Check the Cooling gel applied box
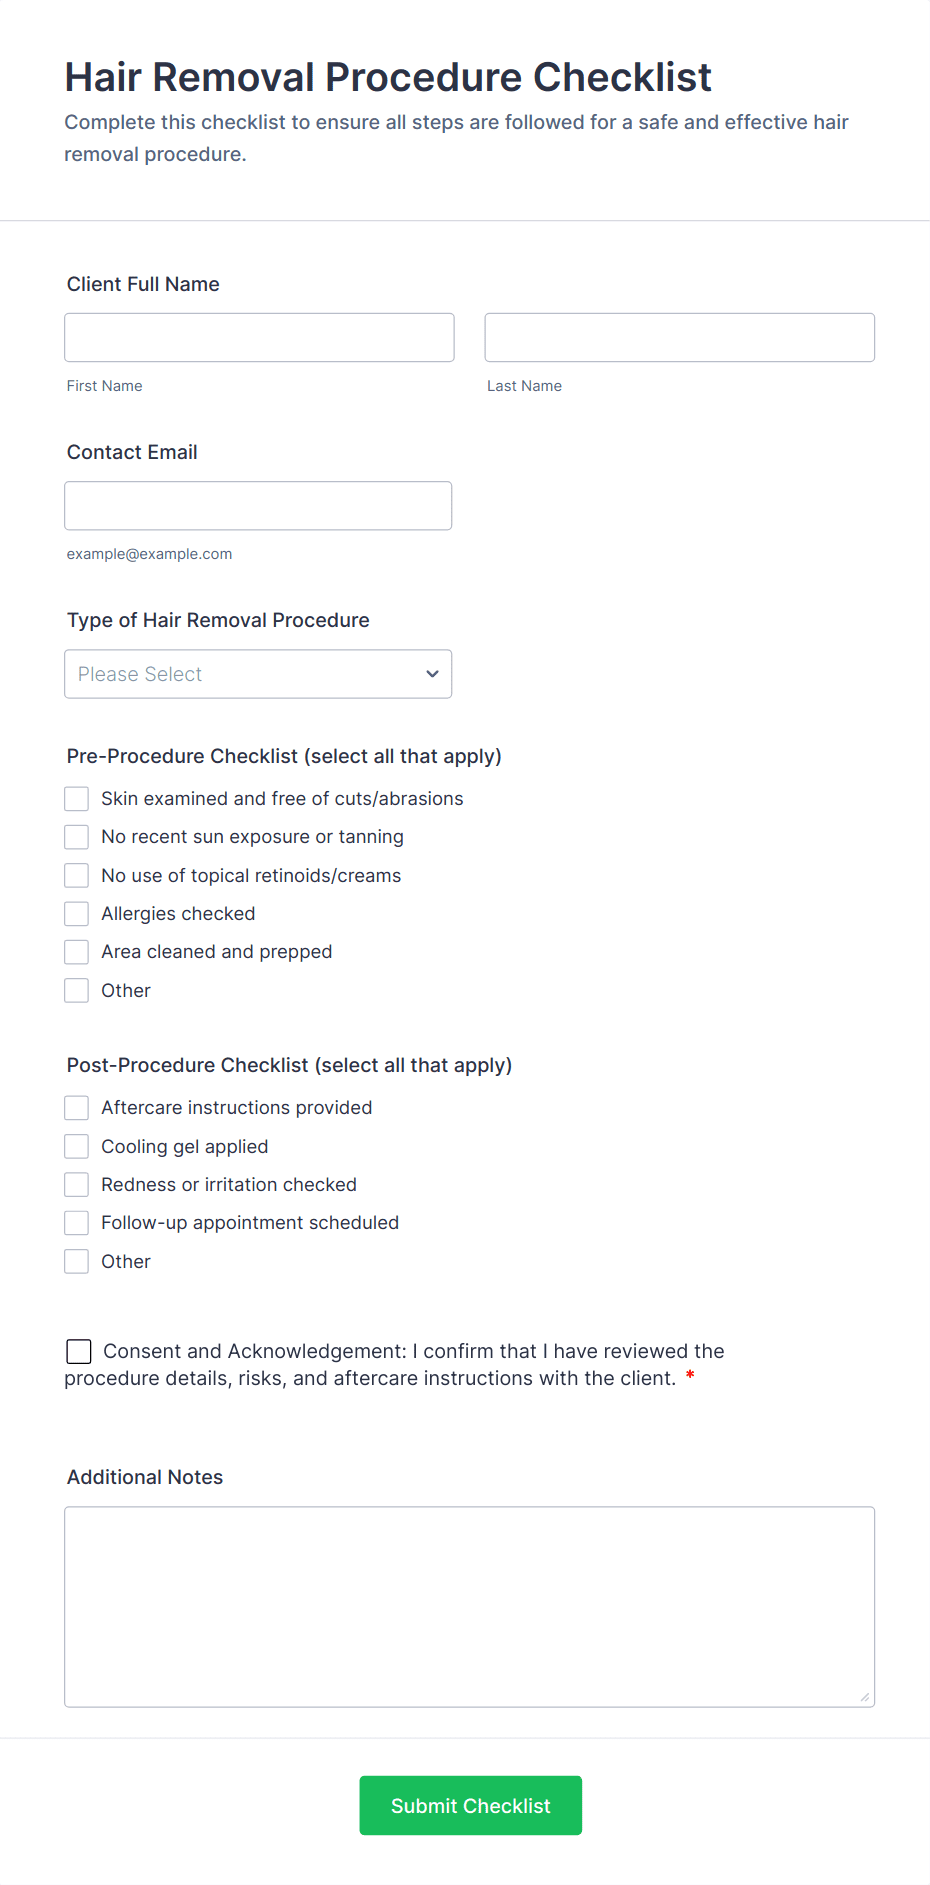930x1885 pixels. pyautogui.click(x=77, y=1146)
